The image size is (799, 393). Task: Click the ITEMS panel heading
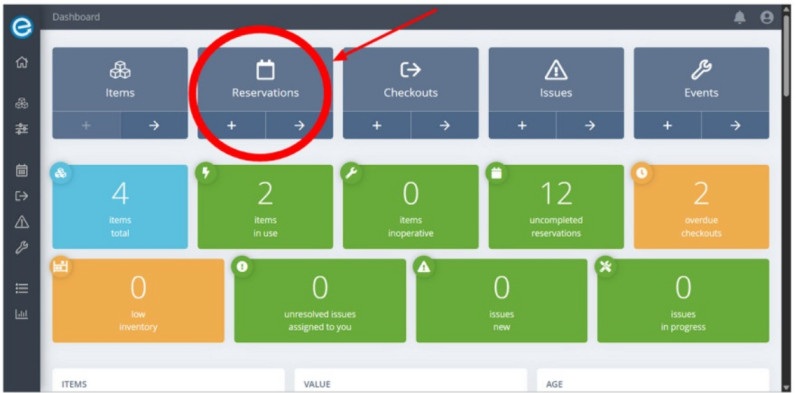click(x=74, y=384)
